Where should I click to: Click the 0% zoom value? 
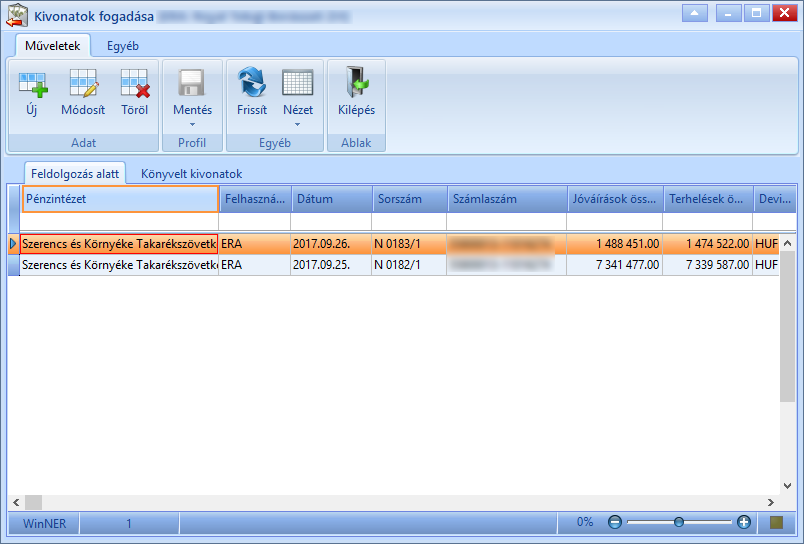[x=585, y=522]
